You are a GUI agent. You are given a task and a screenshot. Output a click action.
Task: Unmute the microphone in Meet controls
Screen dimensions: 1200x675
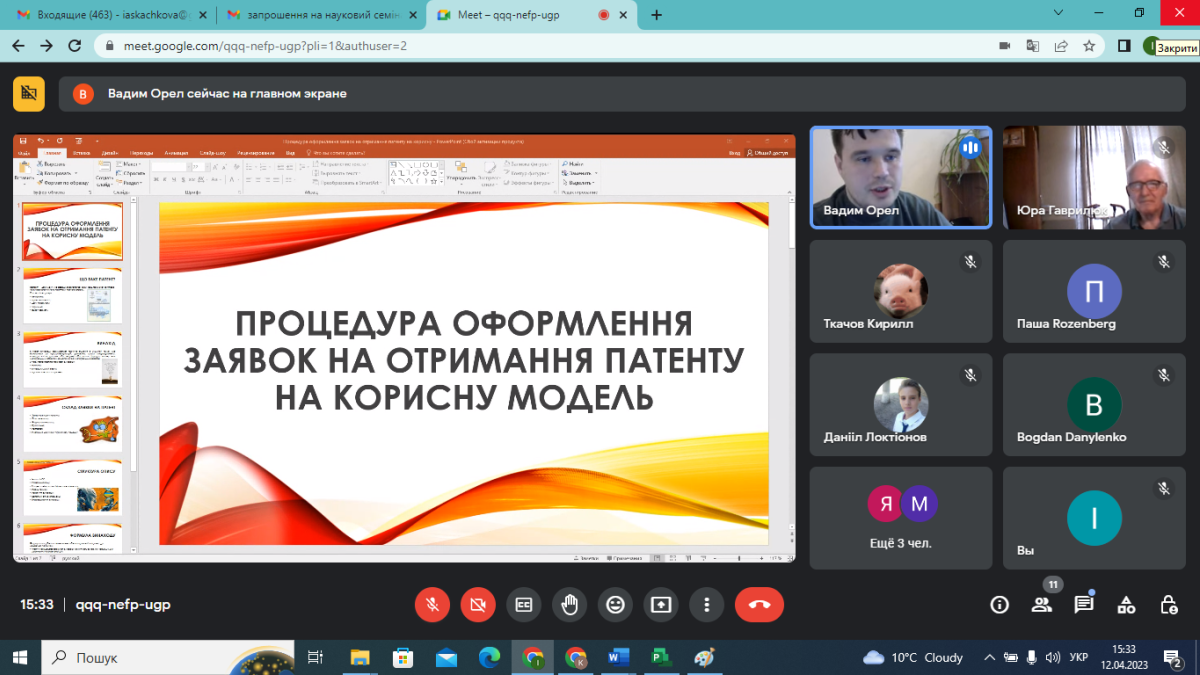pos(432,604)
